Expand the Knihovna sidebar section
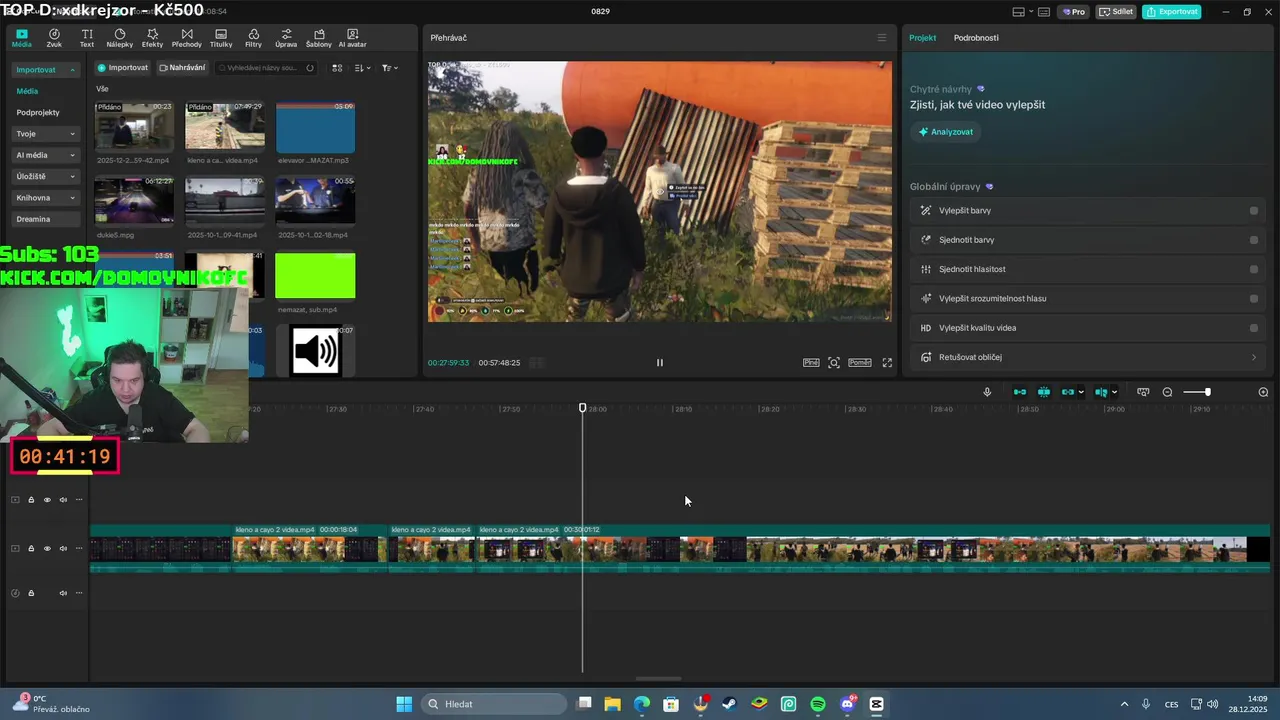The width and height of the screenshot is (1280, 720). click(x=72, y=198)
